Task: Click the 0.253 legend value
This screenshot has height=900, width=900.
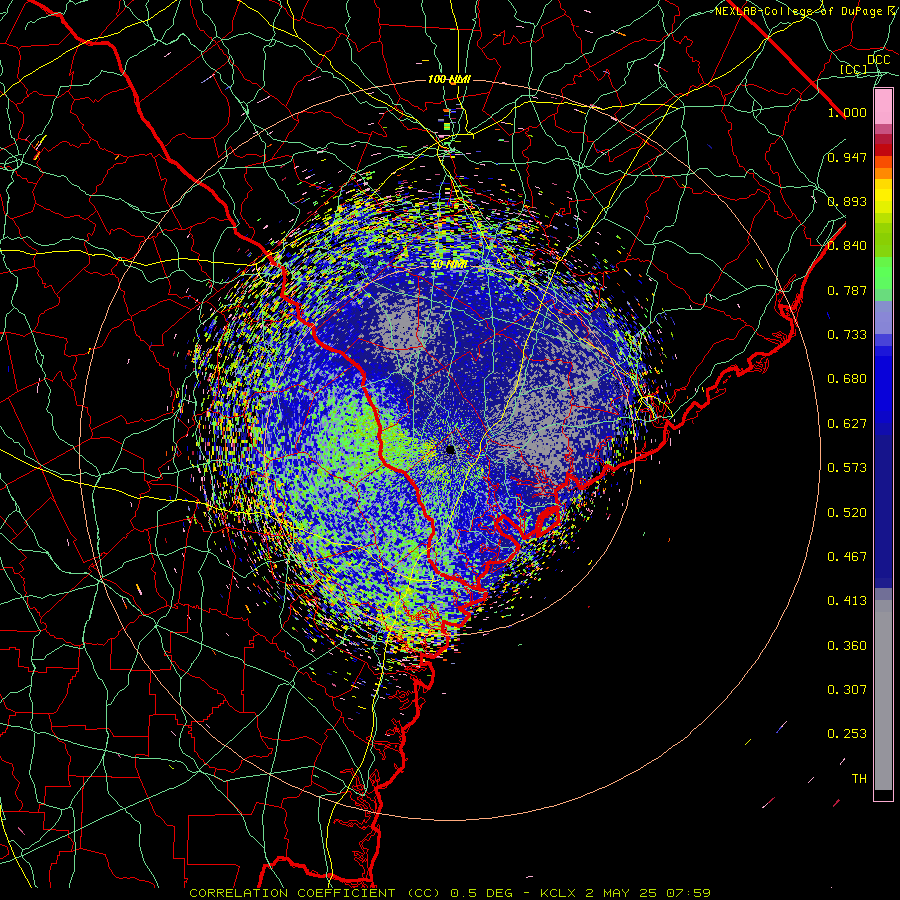Action: point(847,734)
